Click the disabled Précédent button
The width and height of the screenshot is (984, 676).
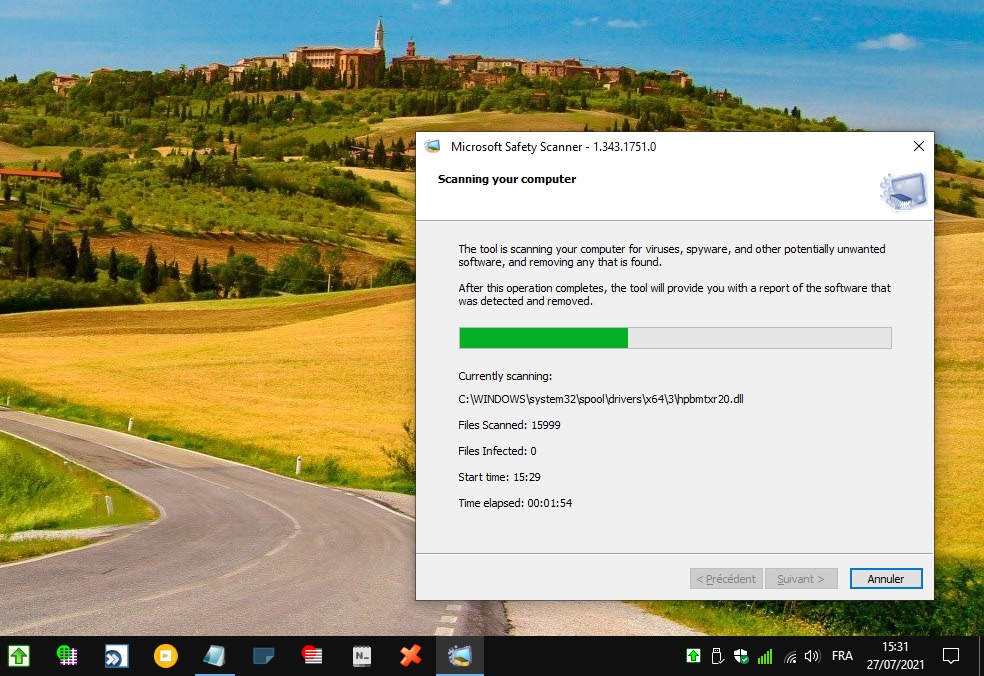[726, 579]
